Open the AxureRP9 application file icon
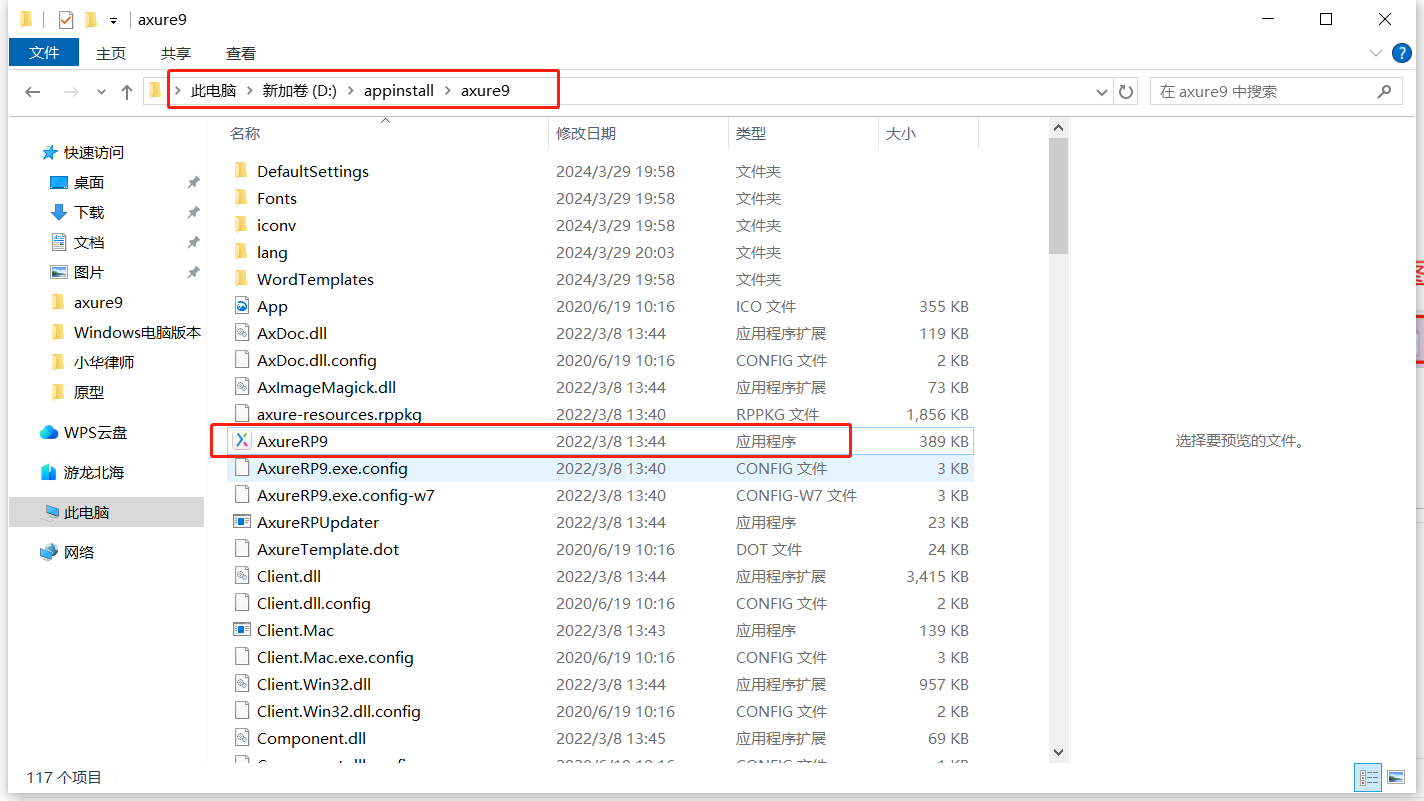Viewport: 1424px width, 801px height. pyautogui.click(x=241, y=441)
